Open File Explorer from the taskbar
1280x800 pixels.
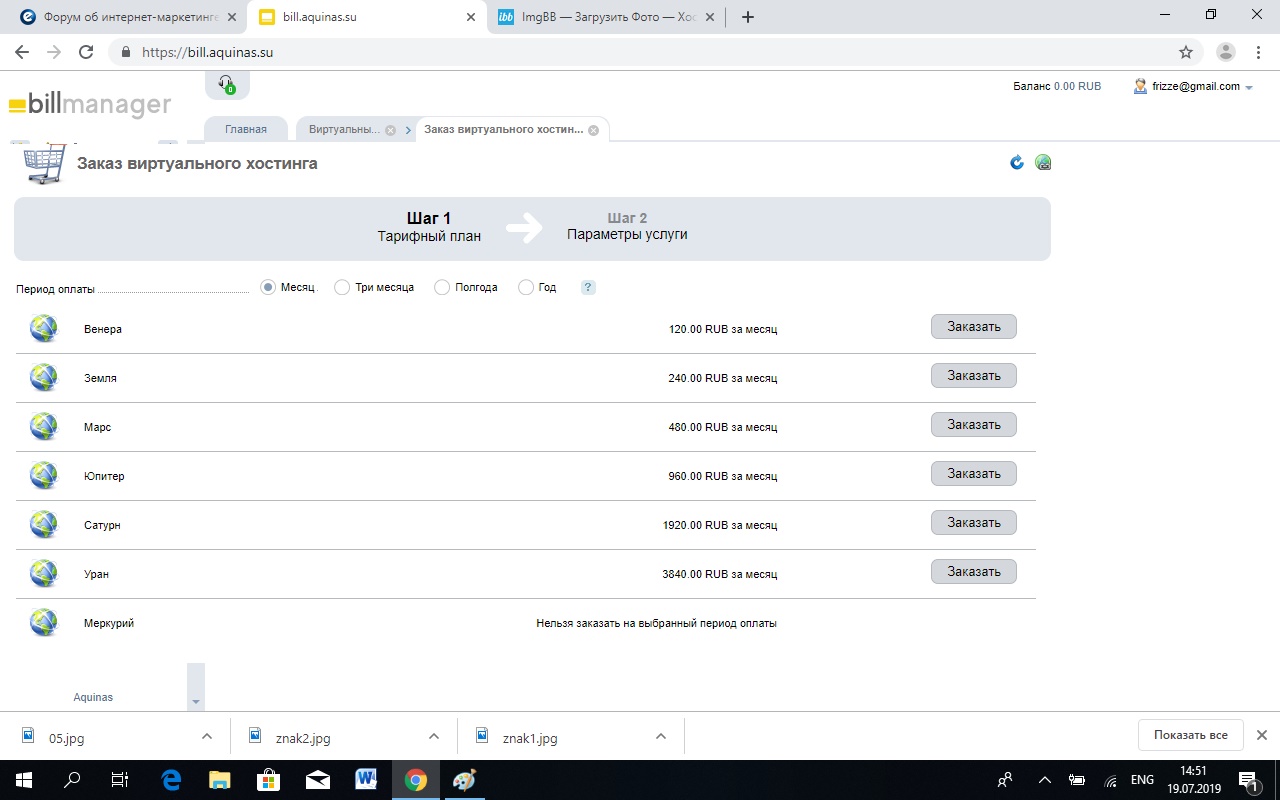[x=220, y=780]
